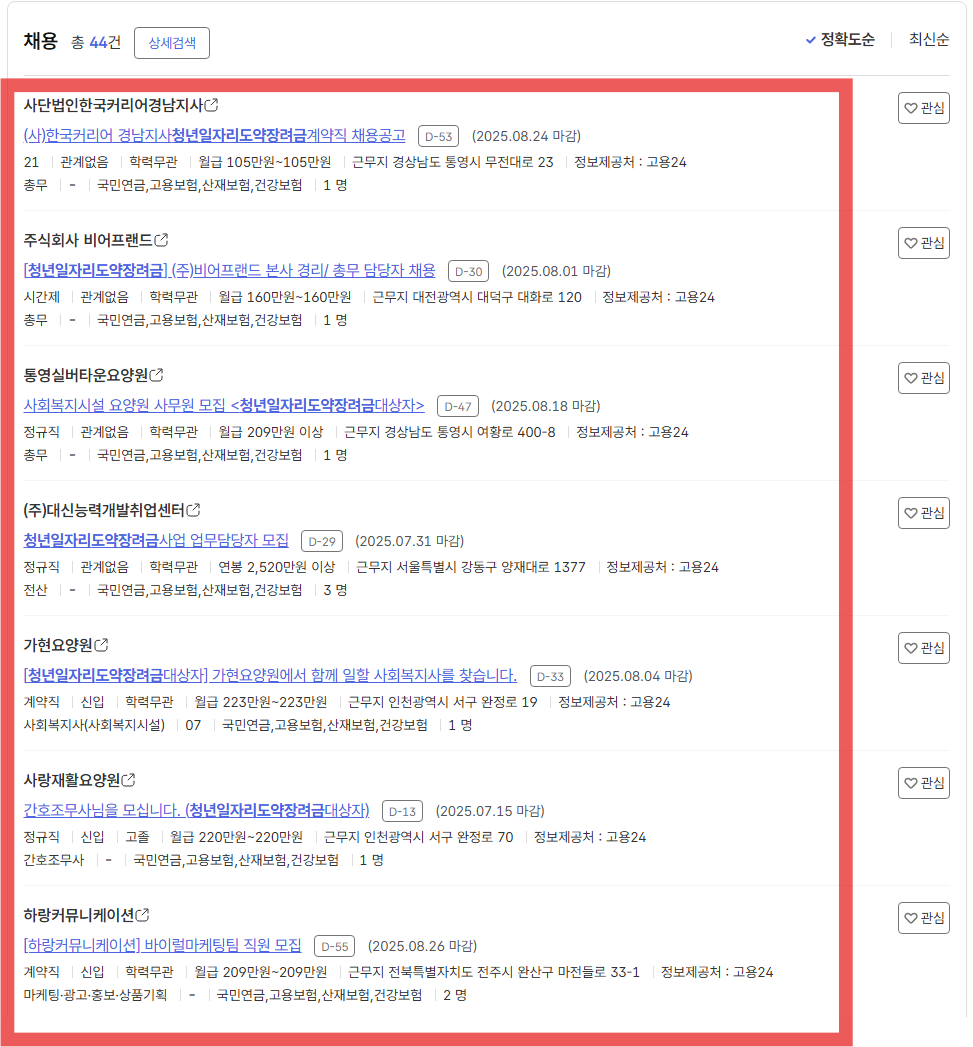Screen dimensions: 973x1047
Task: Click the heart icon for 사랑재활요양원 listing
Action: [910, 782]
